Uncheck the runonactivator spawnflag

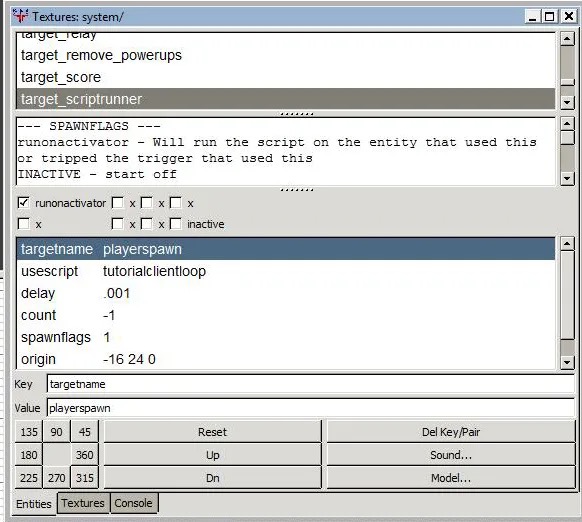pyautogui.click(x=23, y=203)
